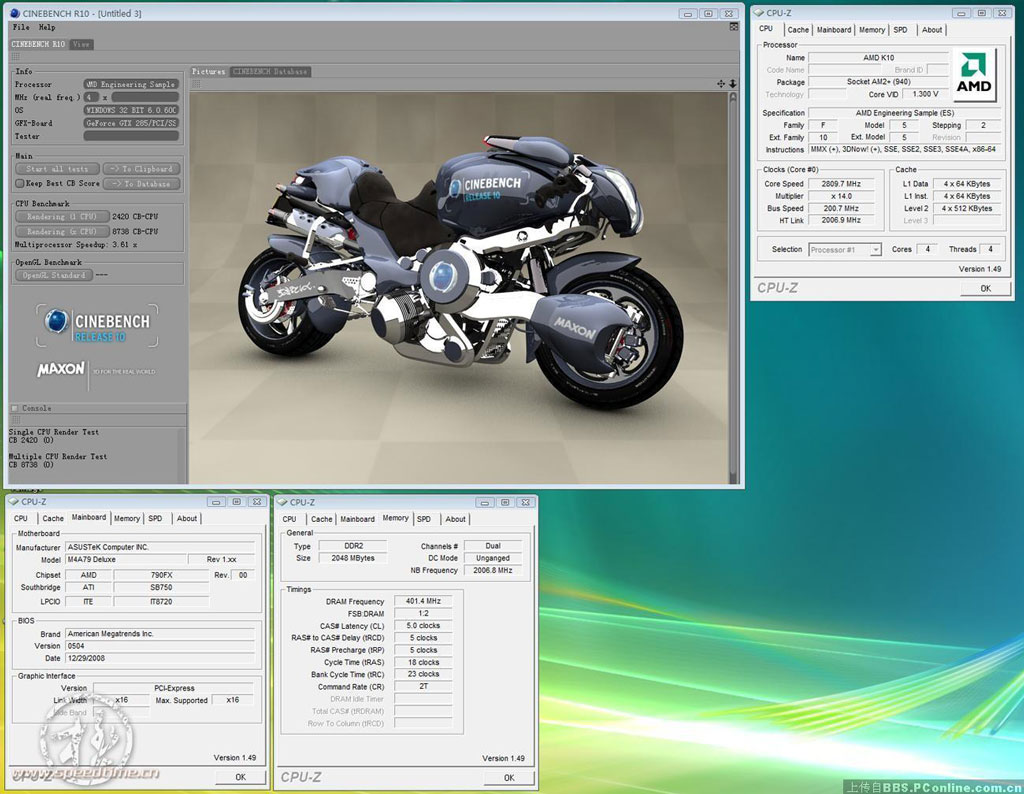Select the Cache tab in top-right CPU-Z
Screen dimensions: 1024x794
798,30
